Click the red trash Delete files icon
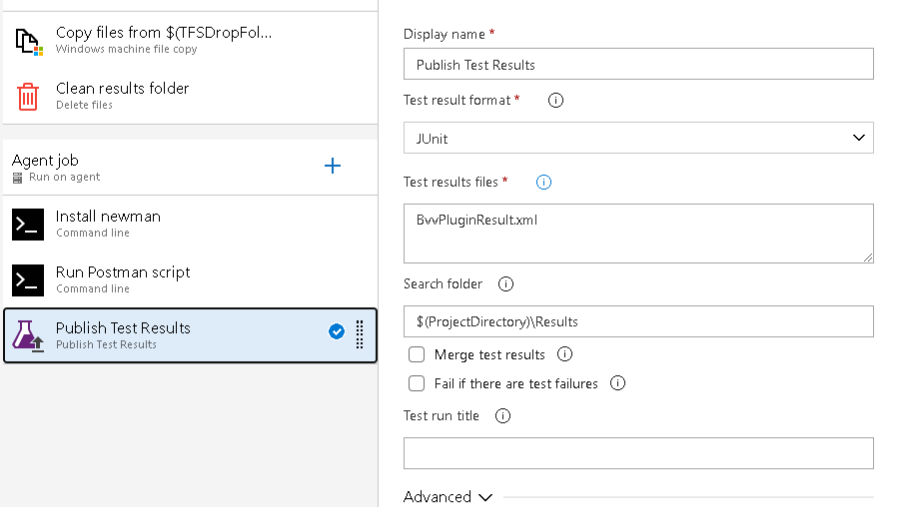Screen dimensions: 900x507 coord(28,96)
